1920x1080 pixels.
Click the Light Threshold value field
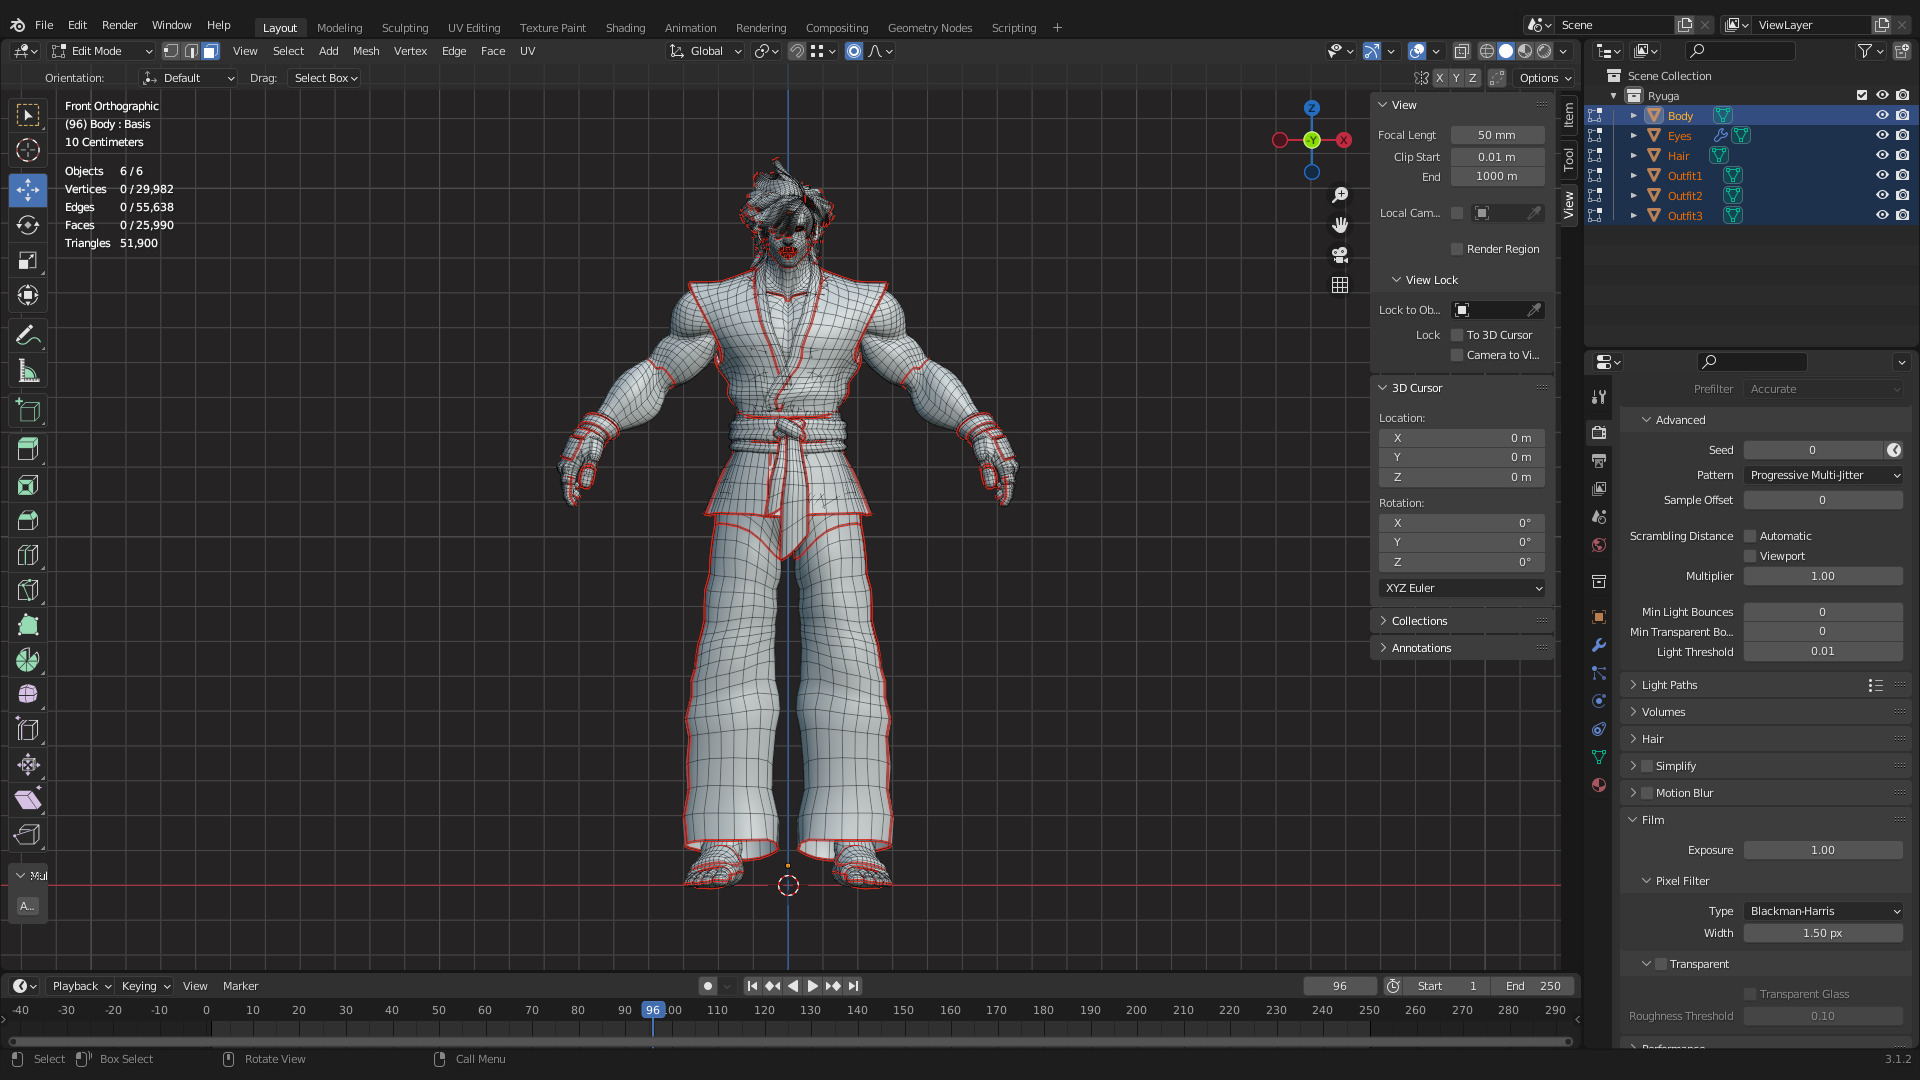(1823, 651)
